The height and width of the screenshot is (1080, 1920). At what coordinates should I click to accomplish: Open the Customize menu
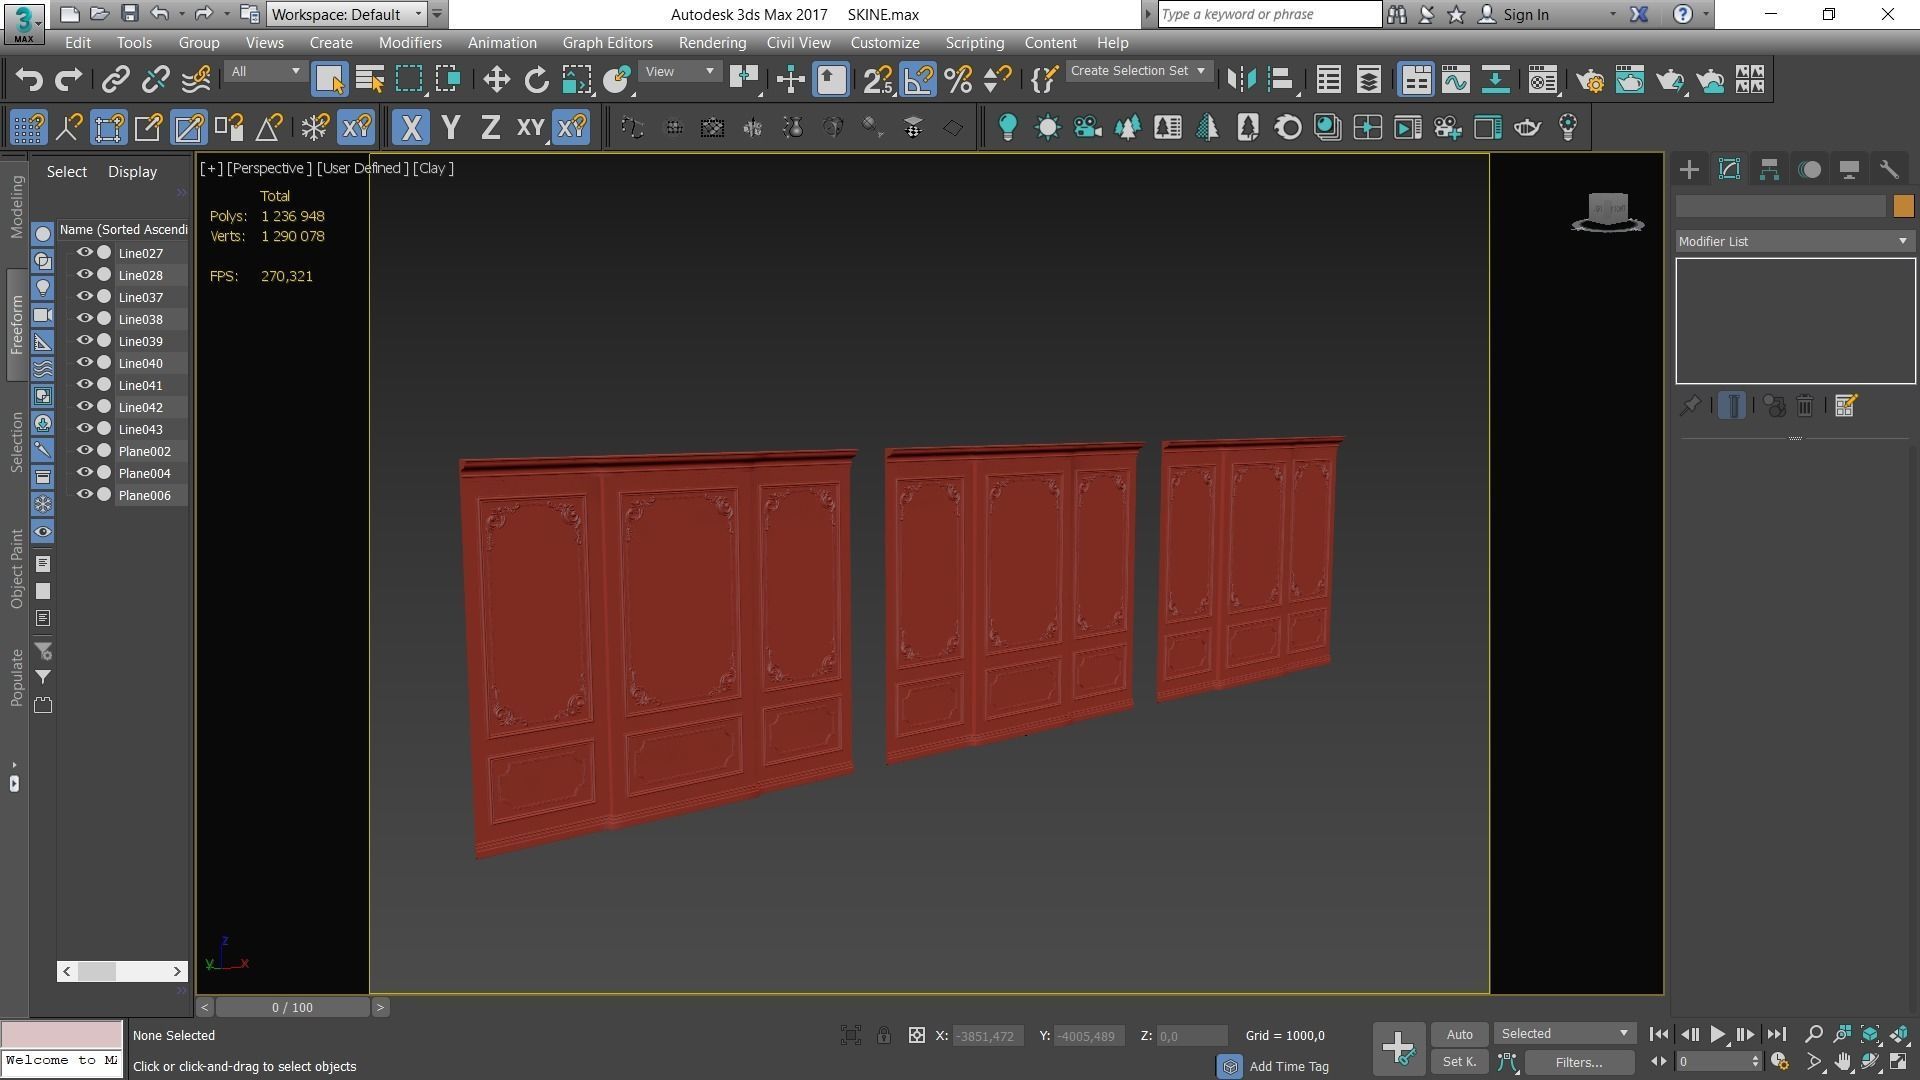885,43
